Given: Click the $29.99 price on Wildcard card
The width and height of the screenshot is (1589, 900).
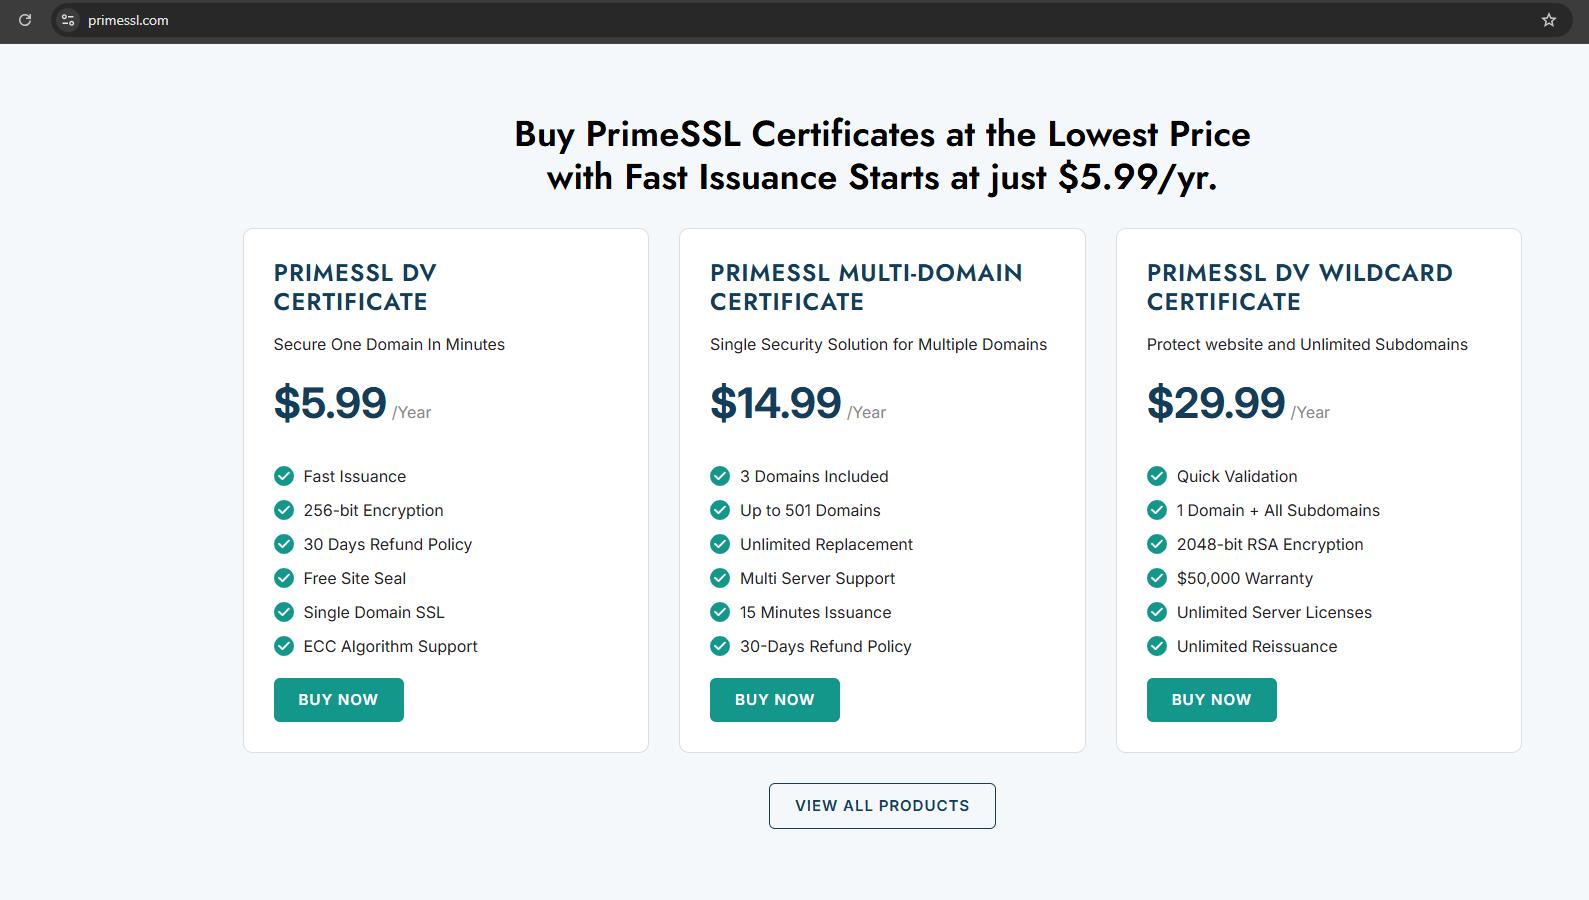Looking at the screenshot, I should point(1216,403).
